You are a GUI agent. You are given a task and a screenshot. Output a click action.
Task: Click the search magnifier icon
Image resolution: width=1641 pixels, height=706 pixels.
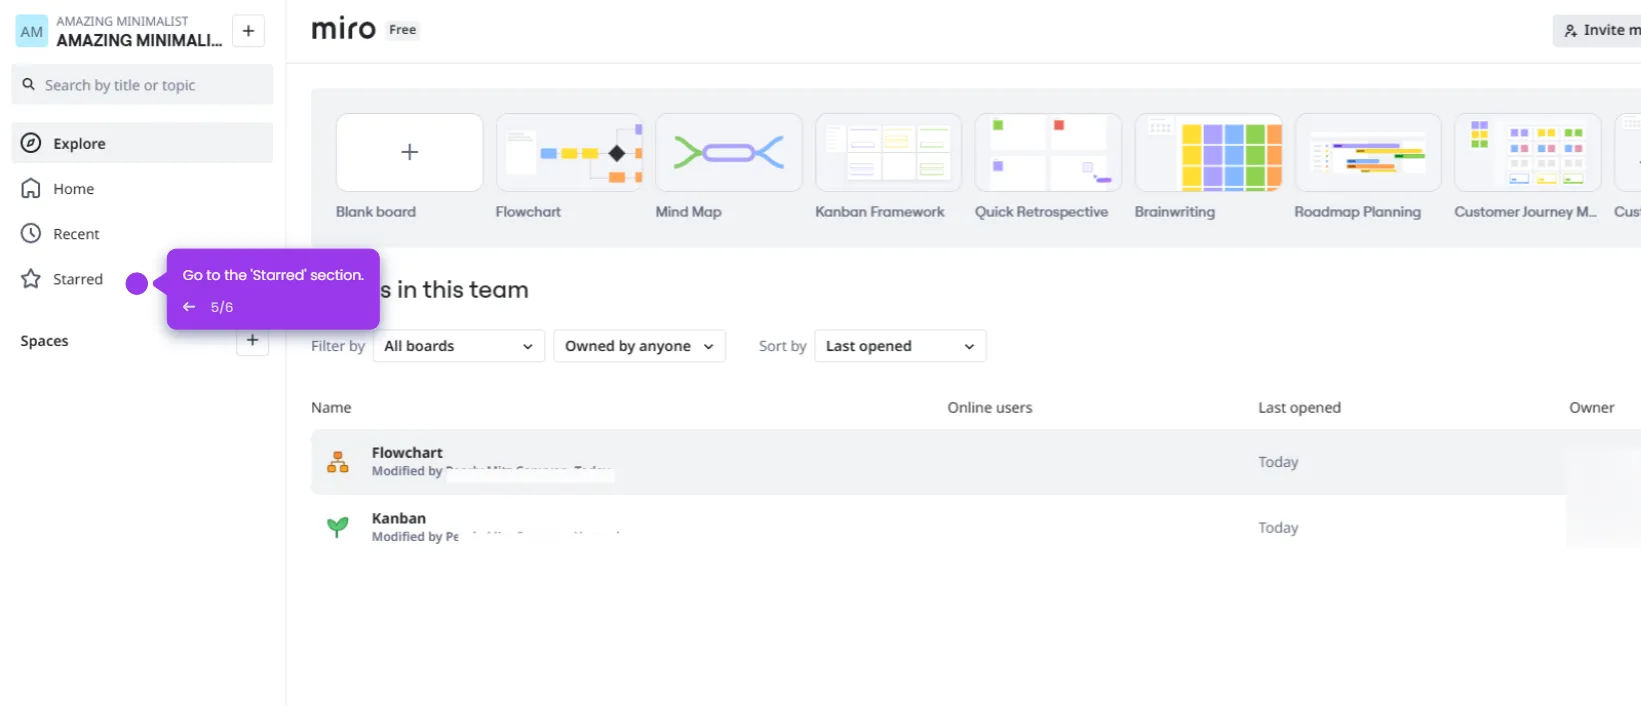click(29, 85)
